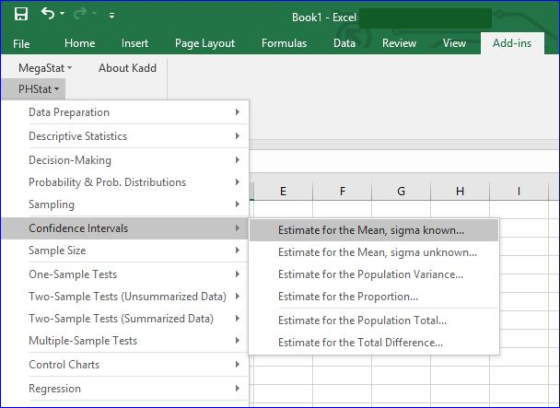560x408 pixels.
Task: Choose Estimate for the Population Total
Action: coord(374,320)
